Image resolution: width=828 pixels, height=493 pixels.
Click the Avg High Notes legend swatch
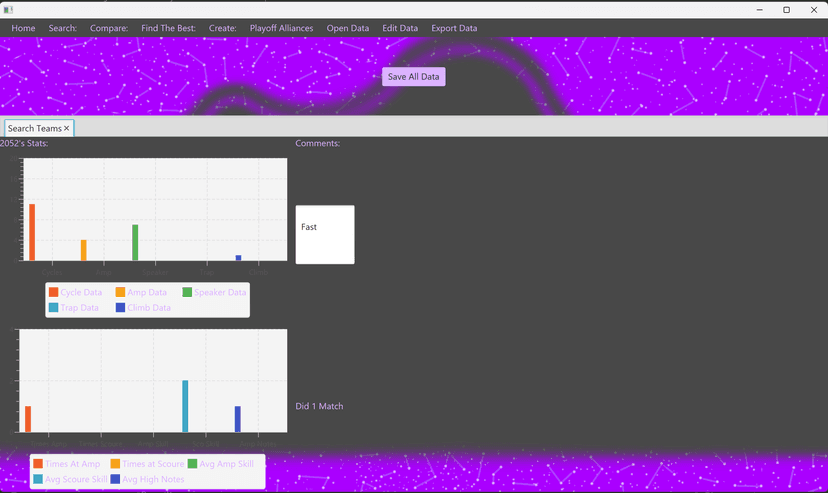(115, 479)
